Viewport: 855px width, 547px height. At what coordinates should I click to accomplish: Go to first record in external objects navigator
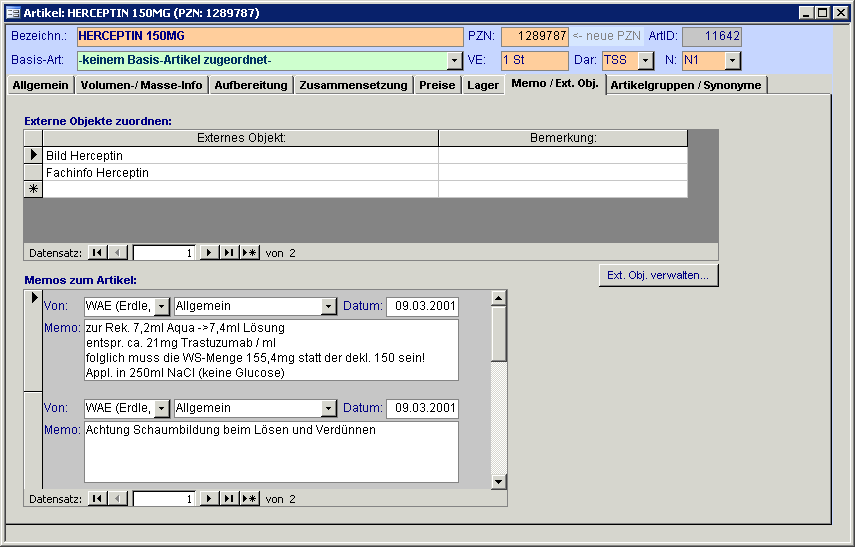click(x=97, y=253)
